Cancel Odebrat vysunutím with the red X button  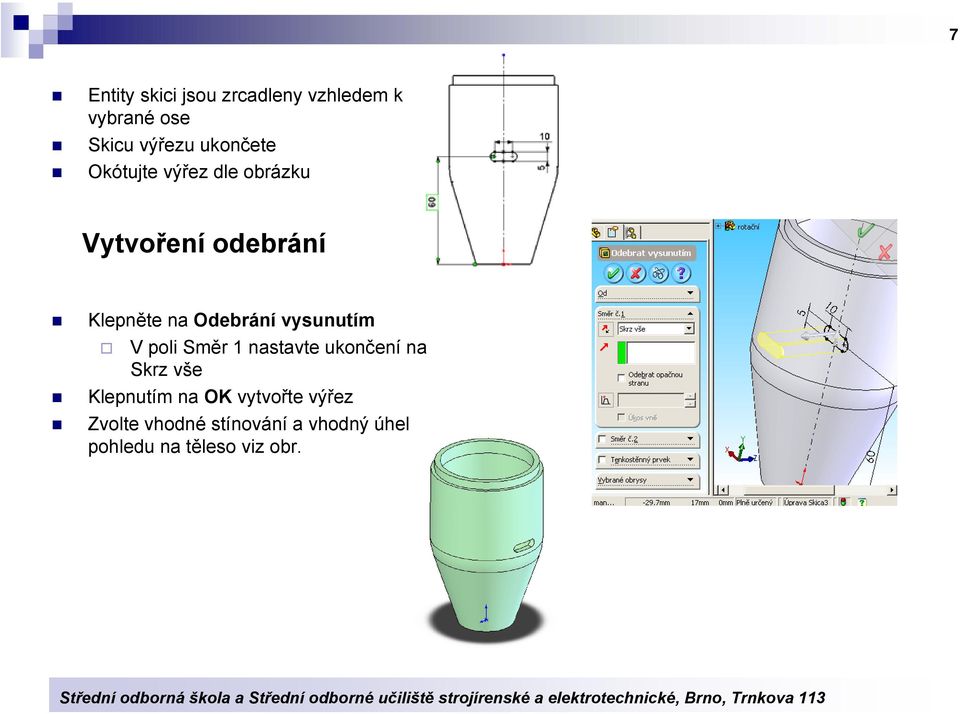tap(636, 273)
